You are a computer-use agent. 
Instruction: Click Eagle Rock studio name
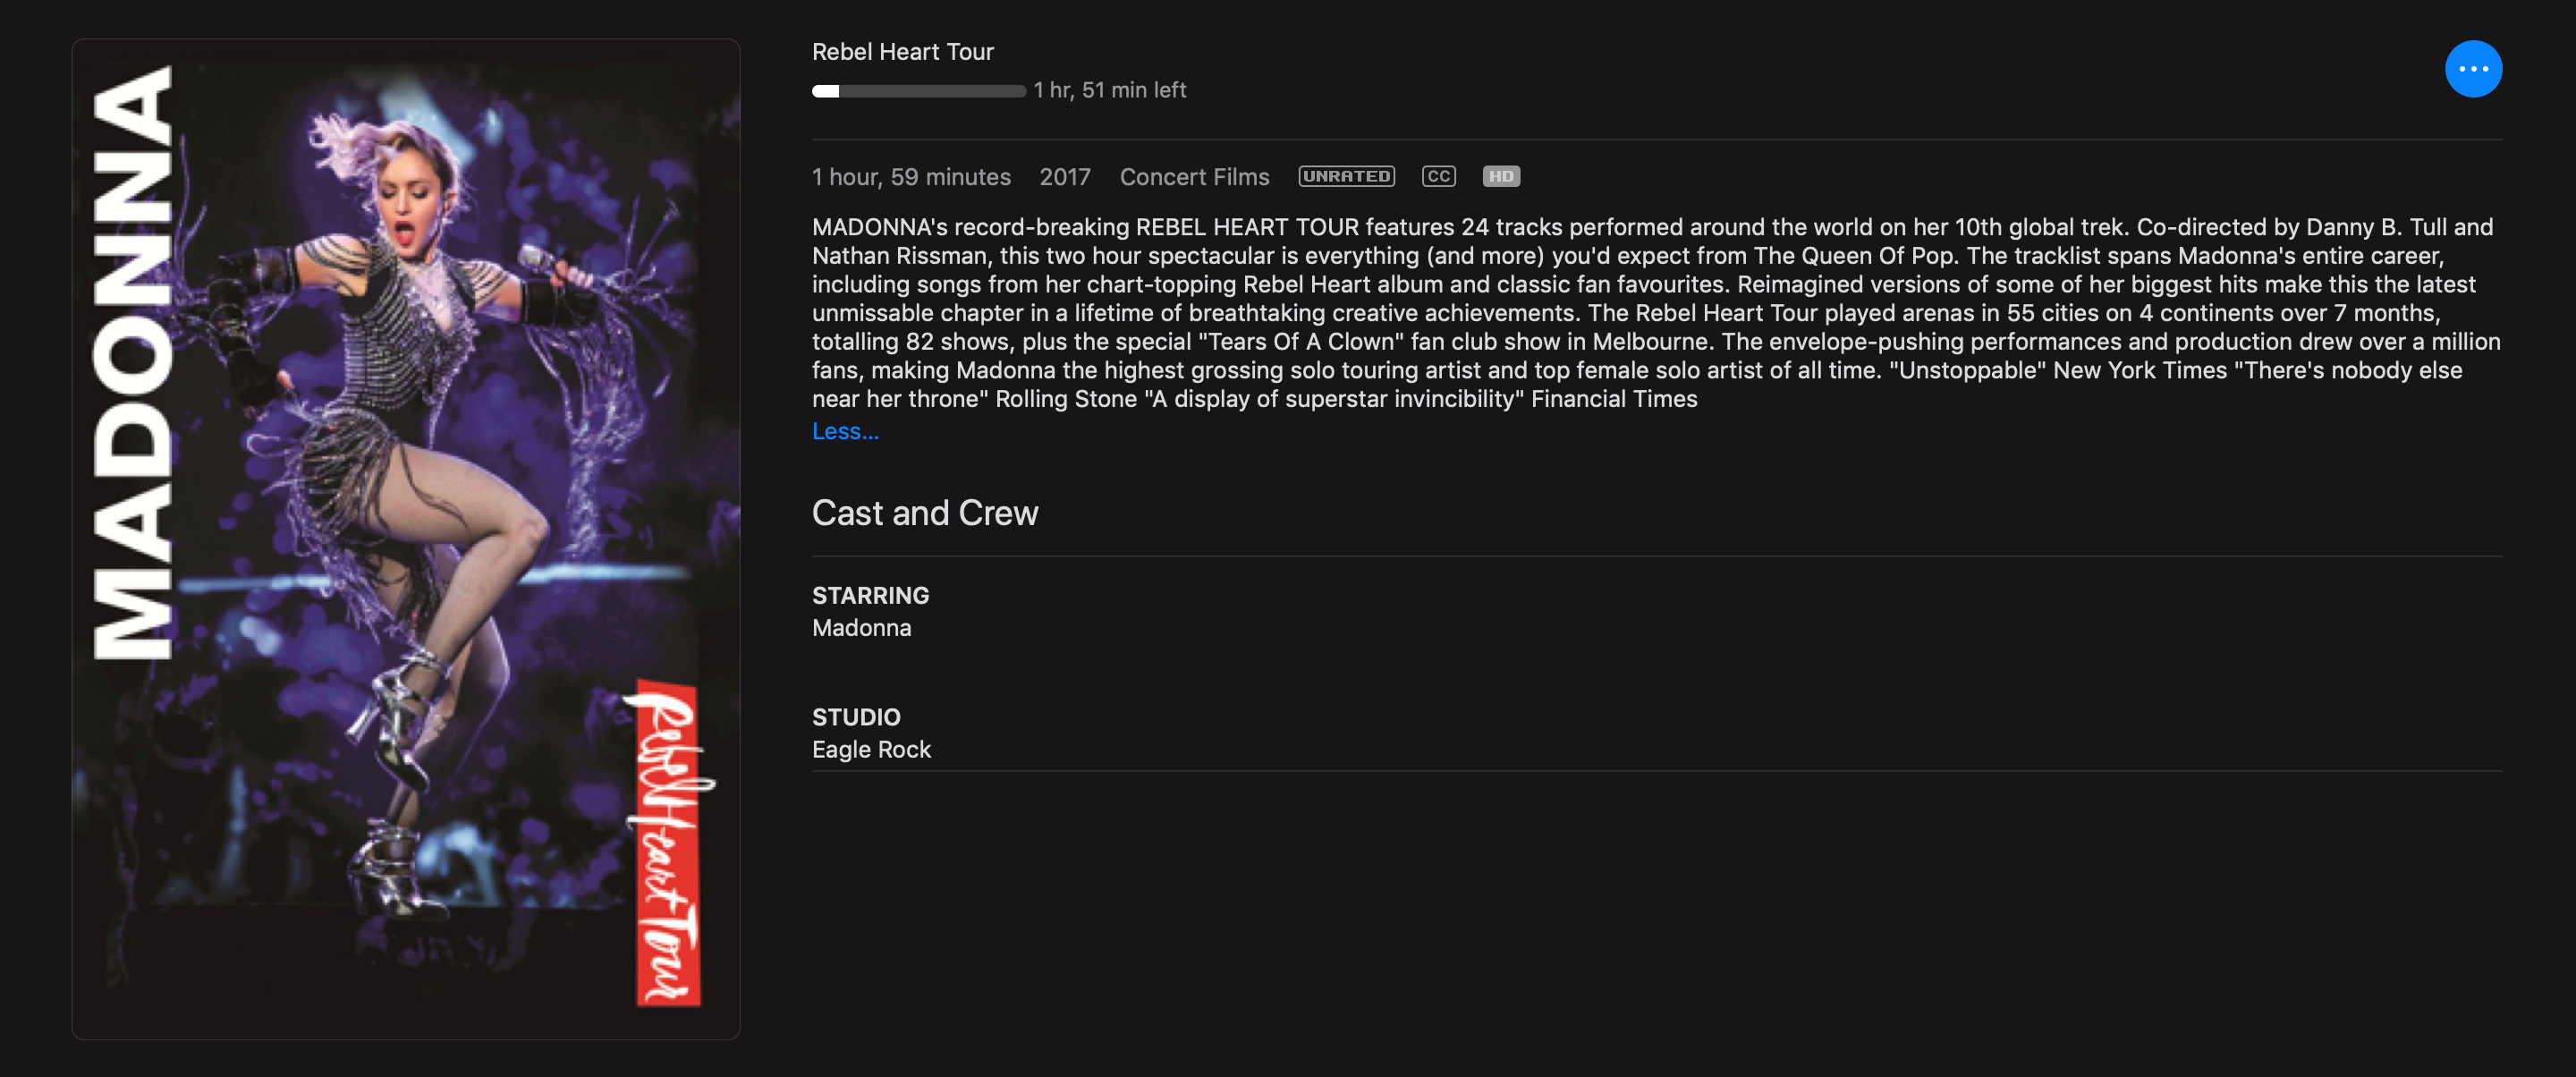pos(871,750)
